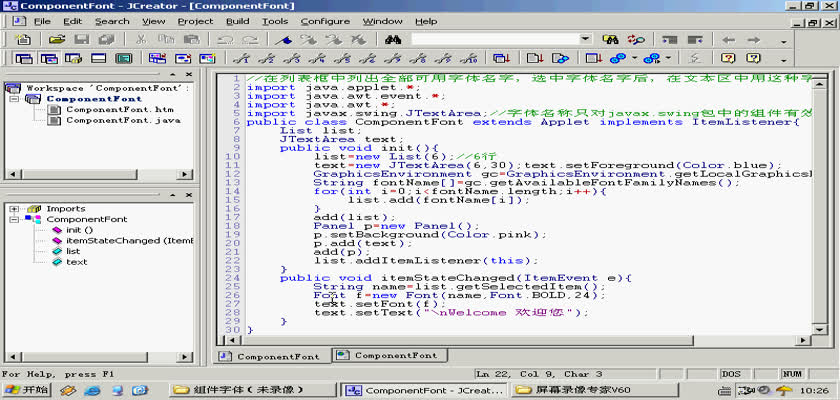Click the line and column status indicator
The width and height of the screenshot is (840, 400).
tap(539, 374)
